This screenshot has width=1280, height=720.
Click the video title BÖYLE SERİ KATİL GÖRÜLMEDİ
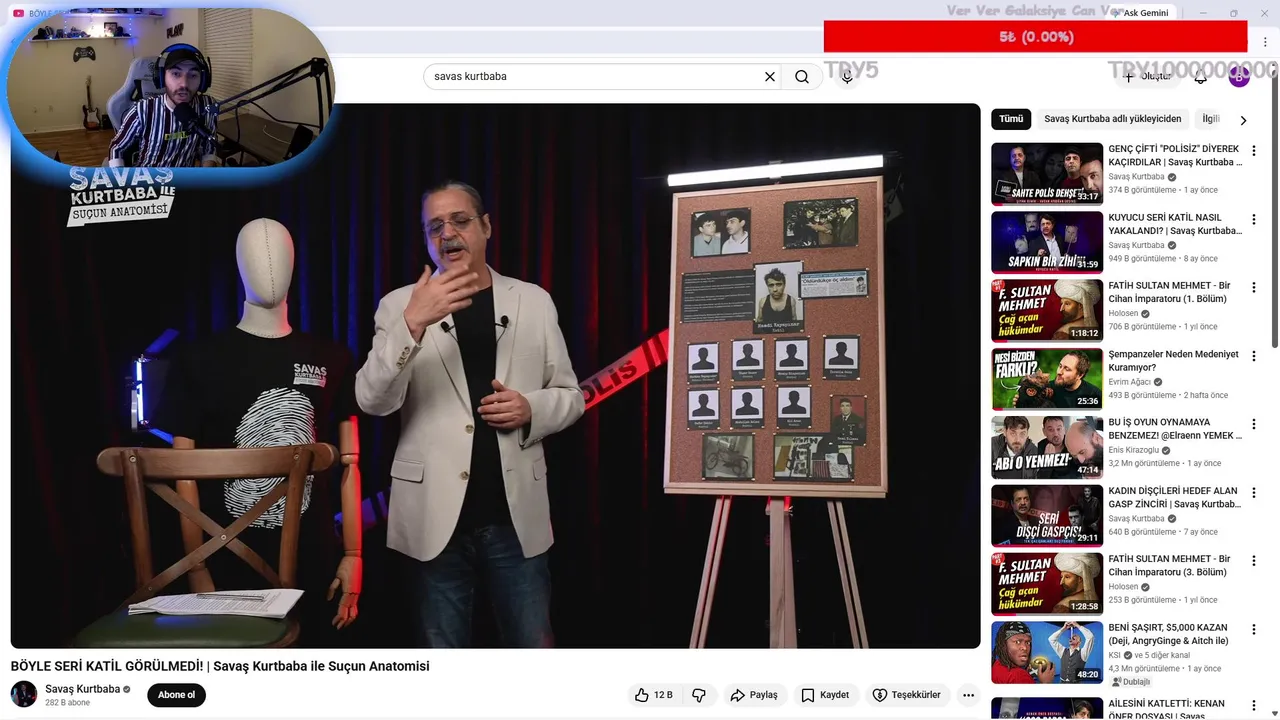point(220,666)
